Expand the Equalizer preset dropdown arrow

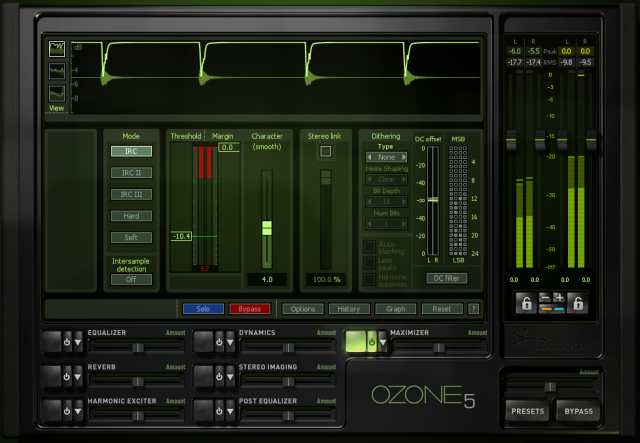[78, 342]
